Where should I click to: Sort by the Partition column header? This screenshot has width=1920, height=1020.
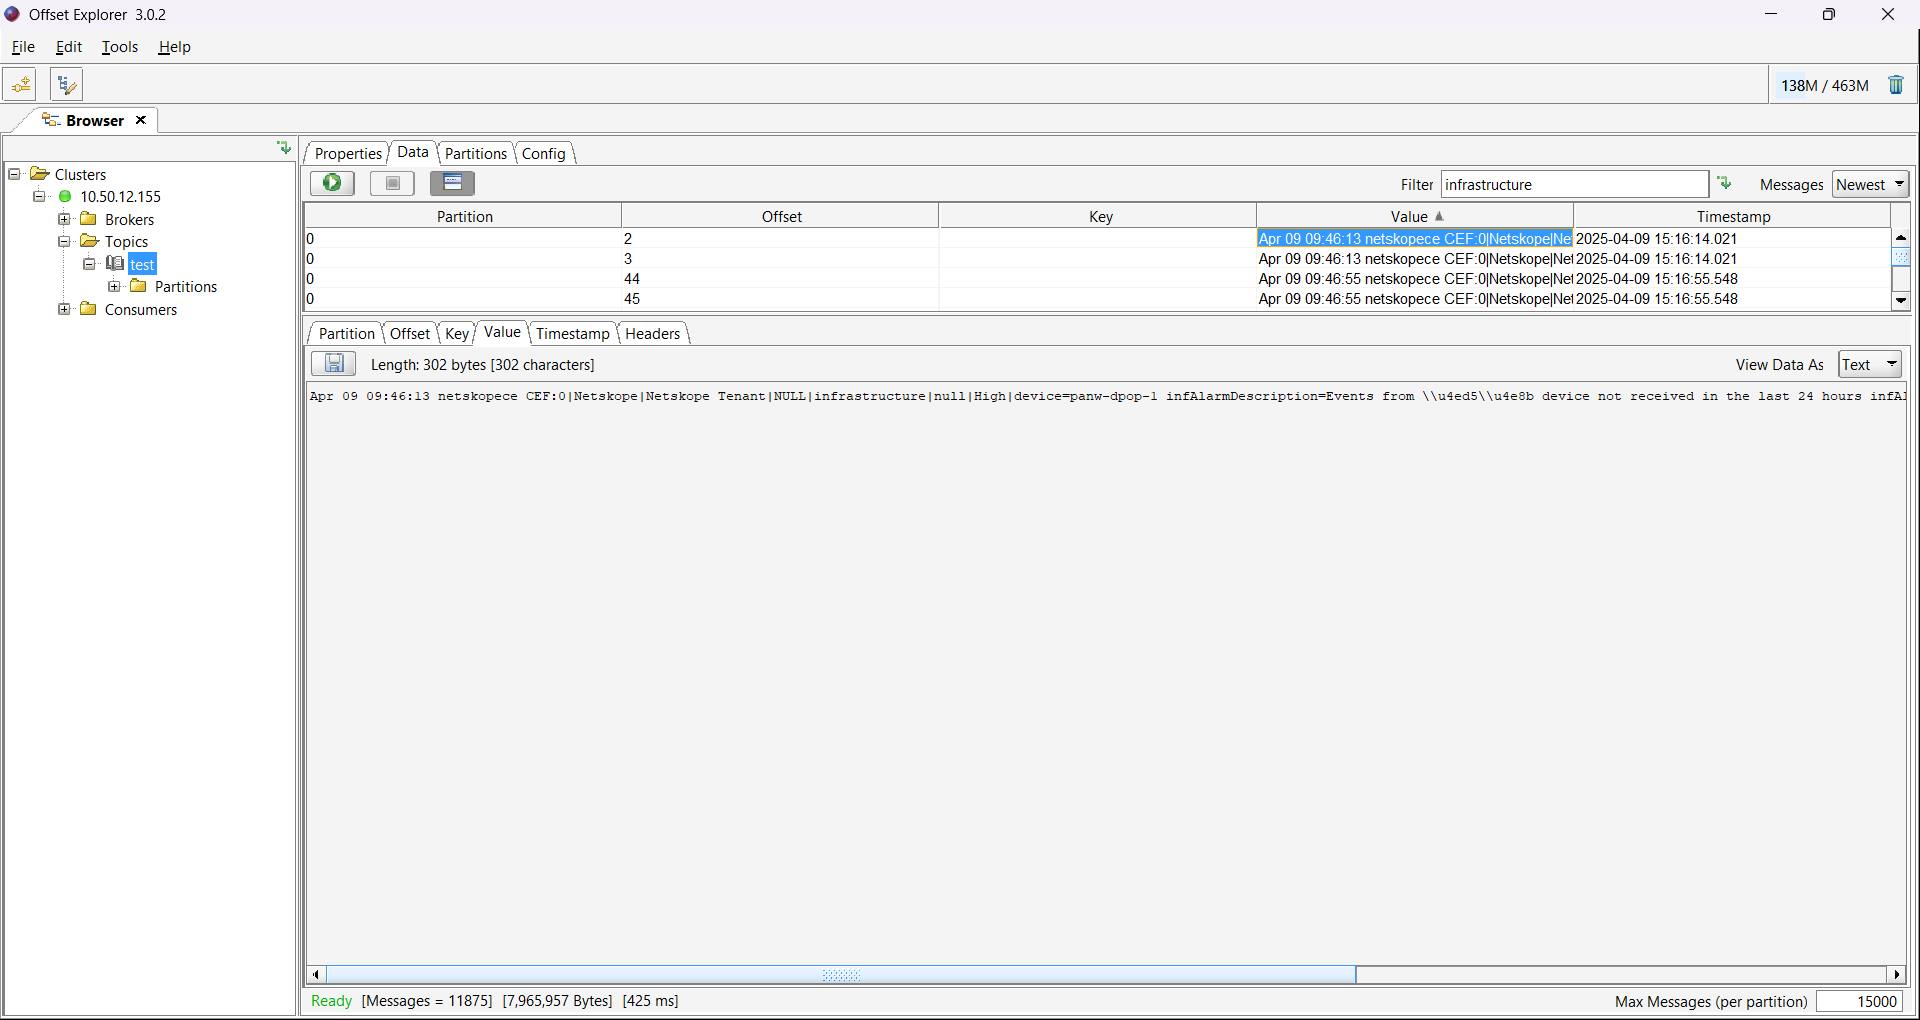(x=464, y=216)
